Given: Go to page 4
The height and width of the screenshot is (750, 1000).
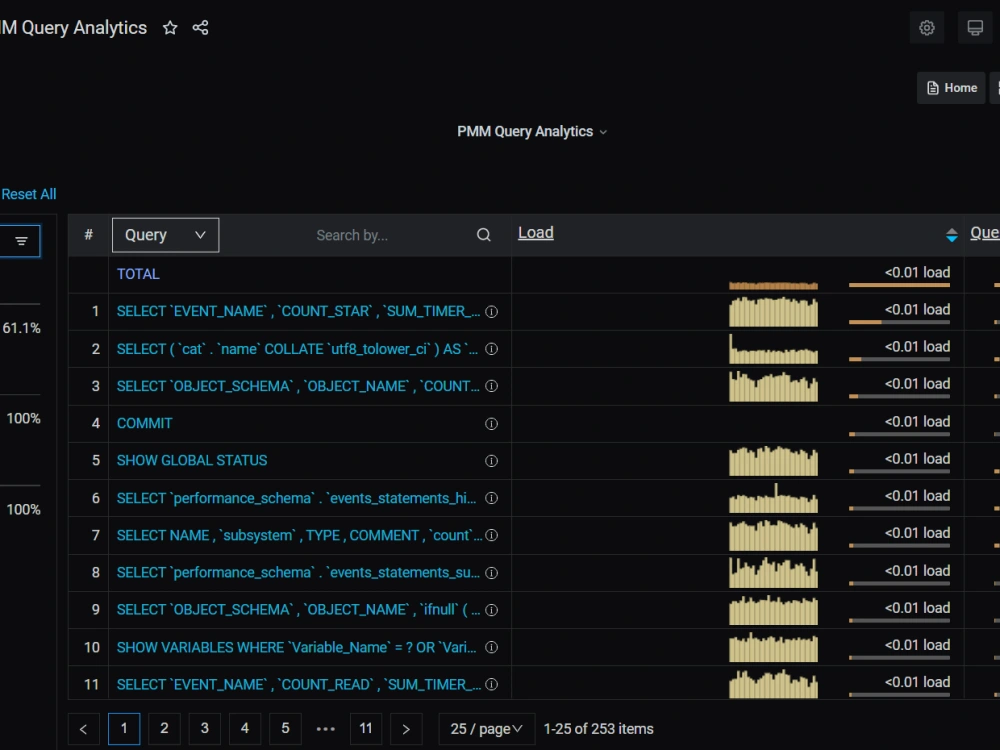Looking at the screenshot, I should (244, 728).
